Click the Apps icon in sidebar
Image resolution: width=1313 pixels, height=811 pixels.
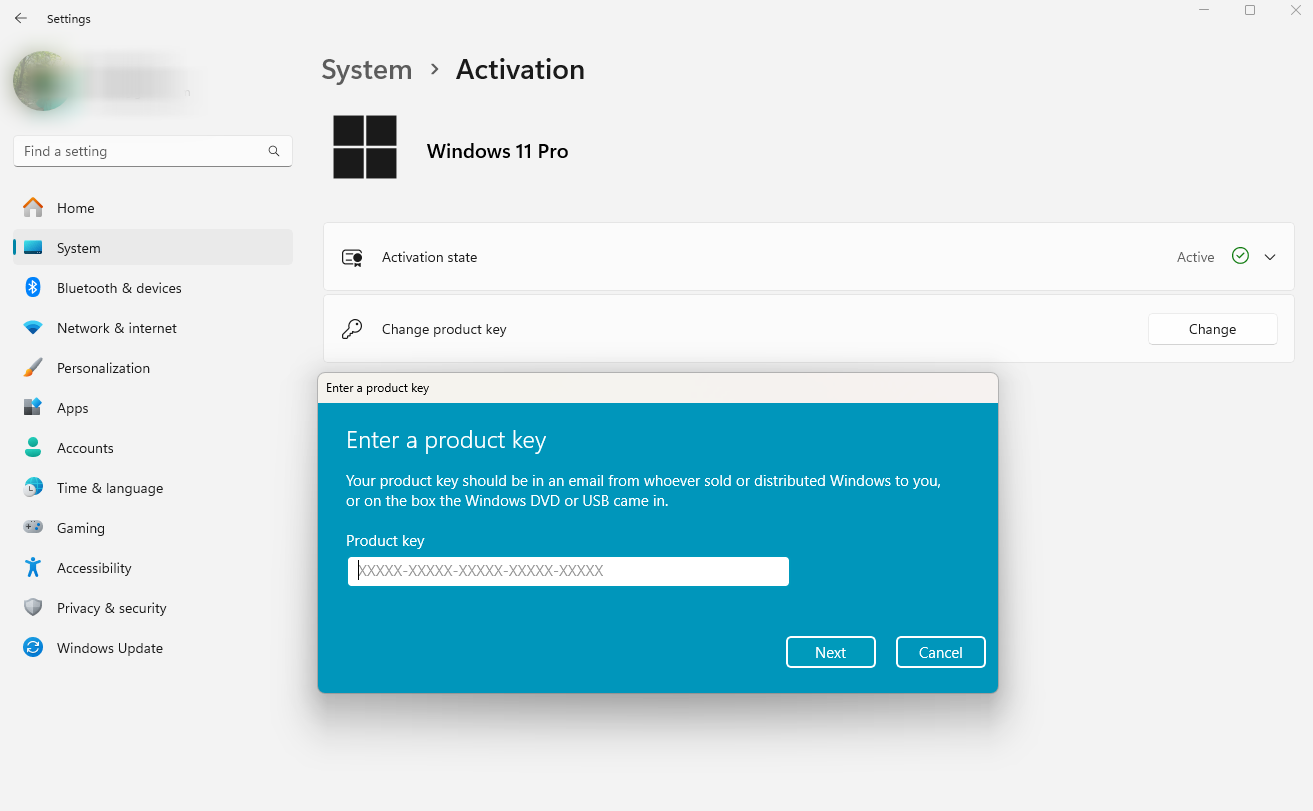coord(33,408)
